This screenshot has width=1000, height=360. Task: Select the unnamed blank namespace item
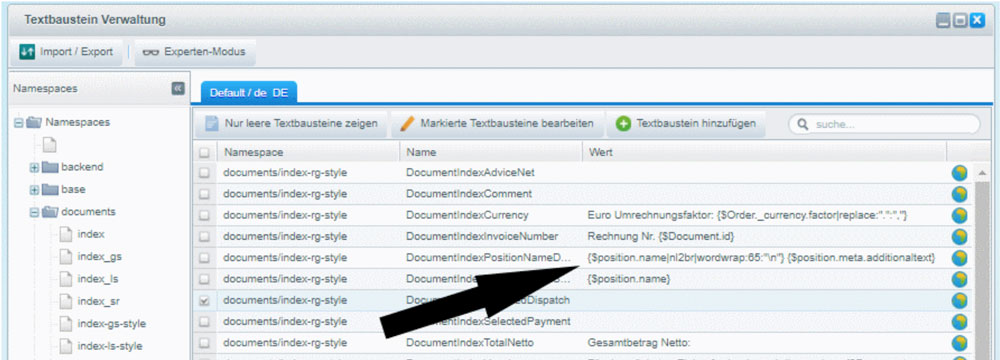(x=50, y=145)
